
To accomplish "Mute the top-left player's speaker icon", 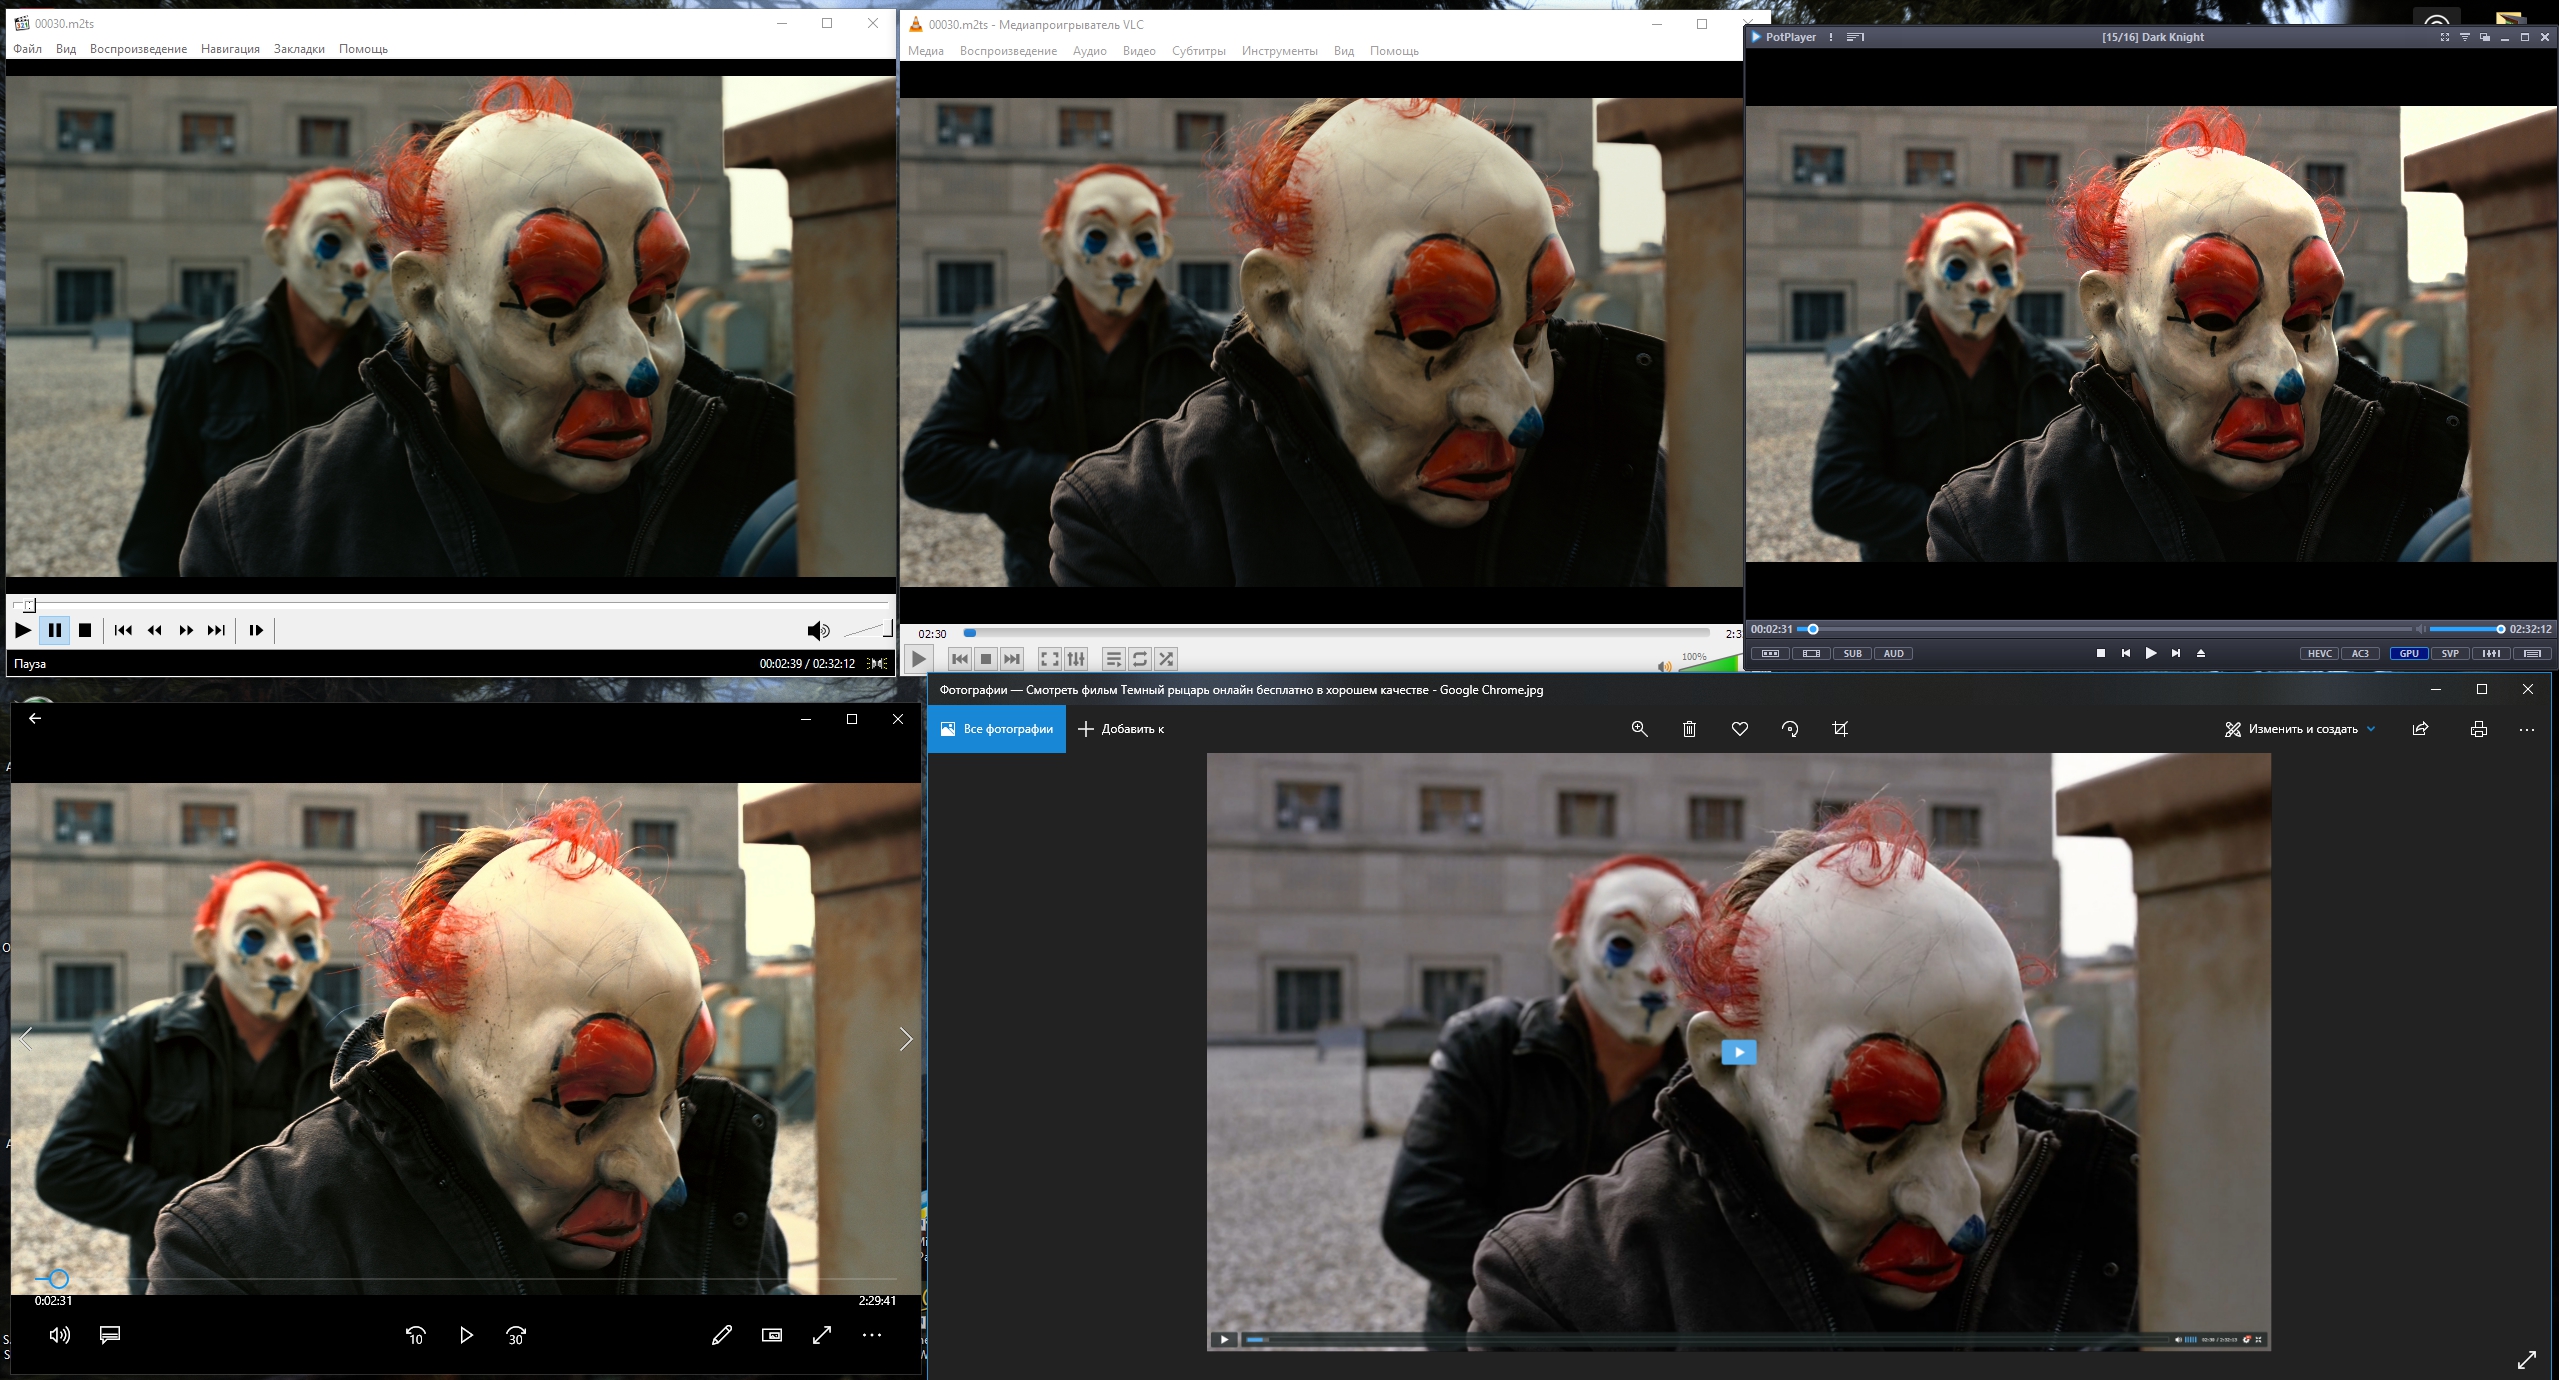I will 818,630.
